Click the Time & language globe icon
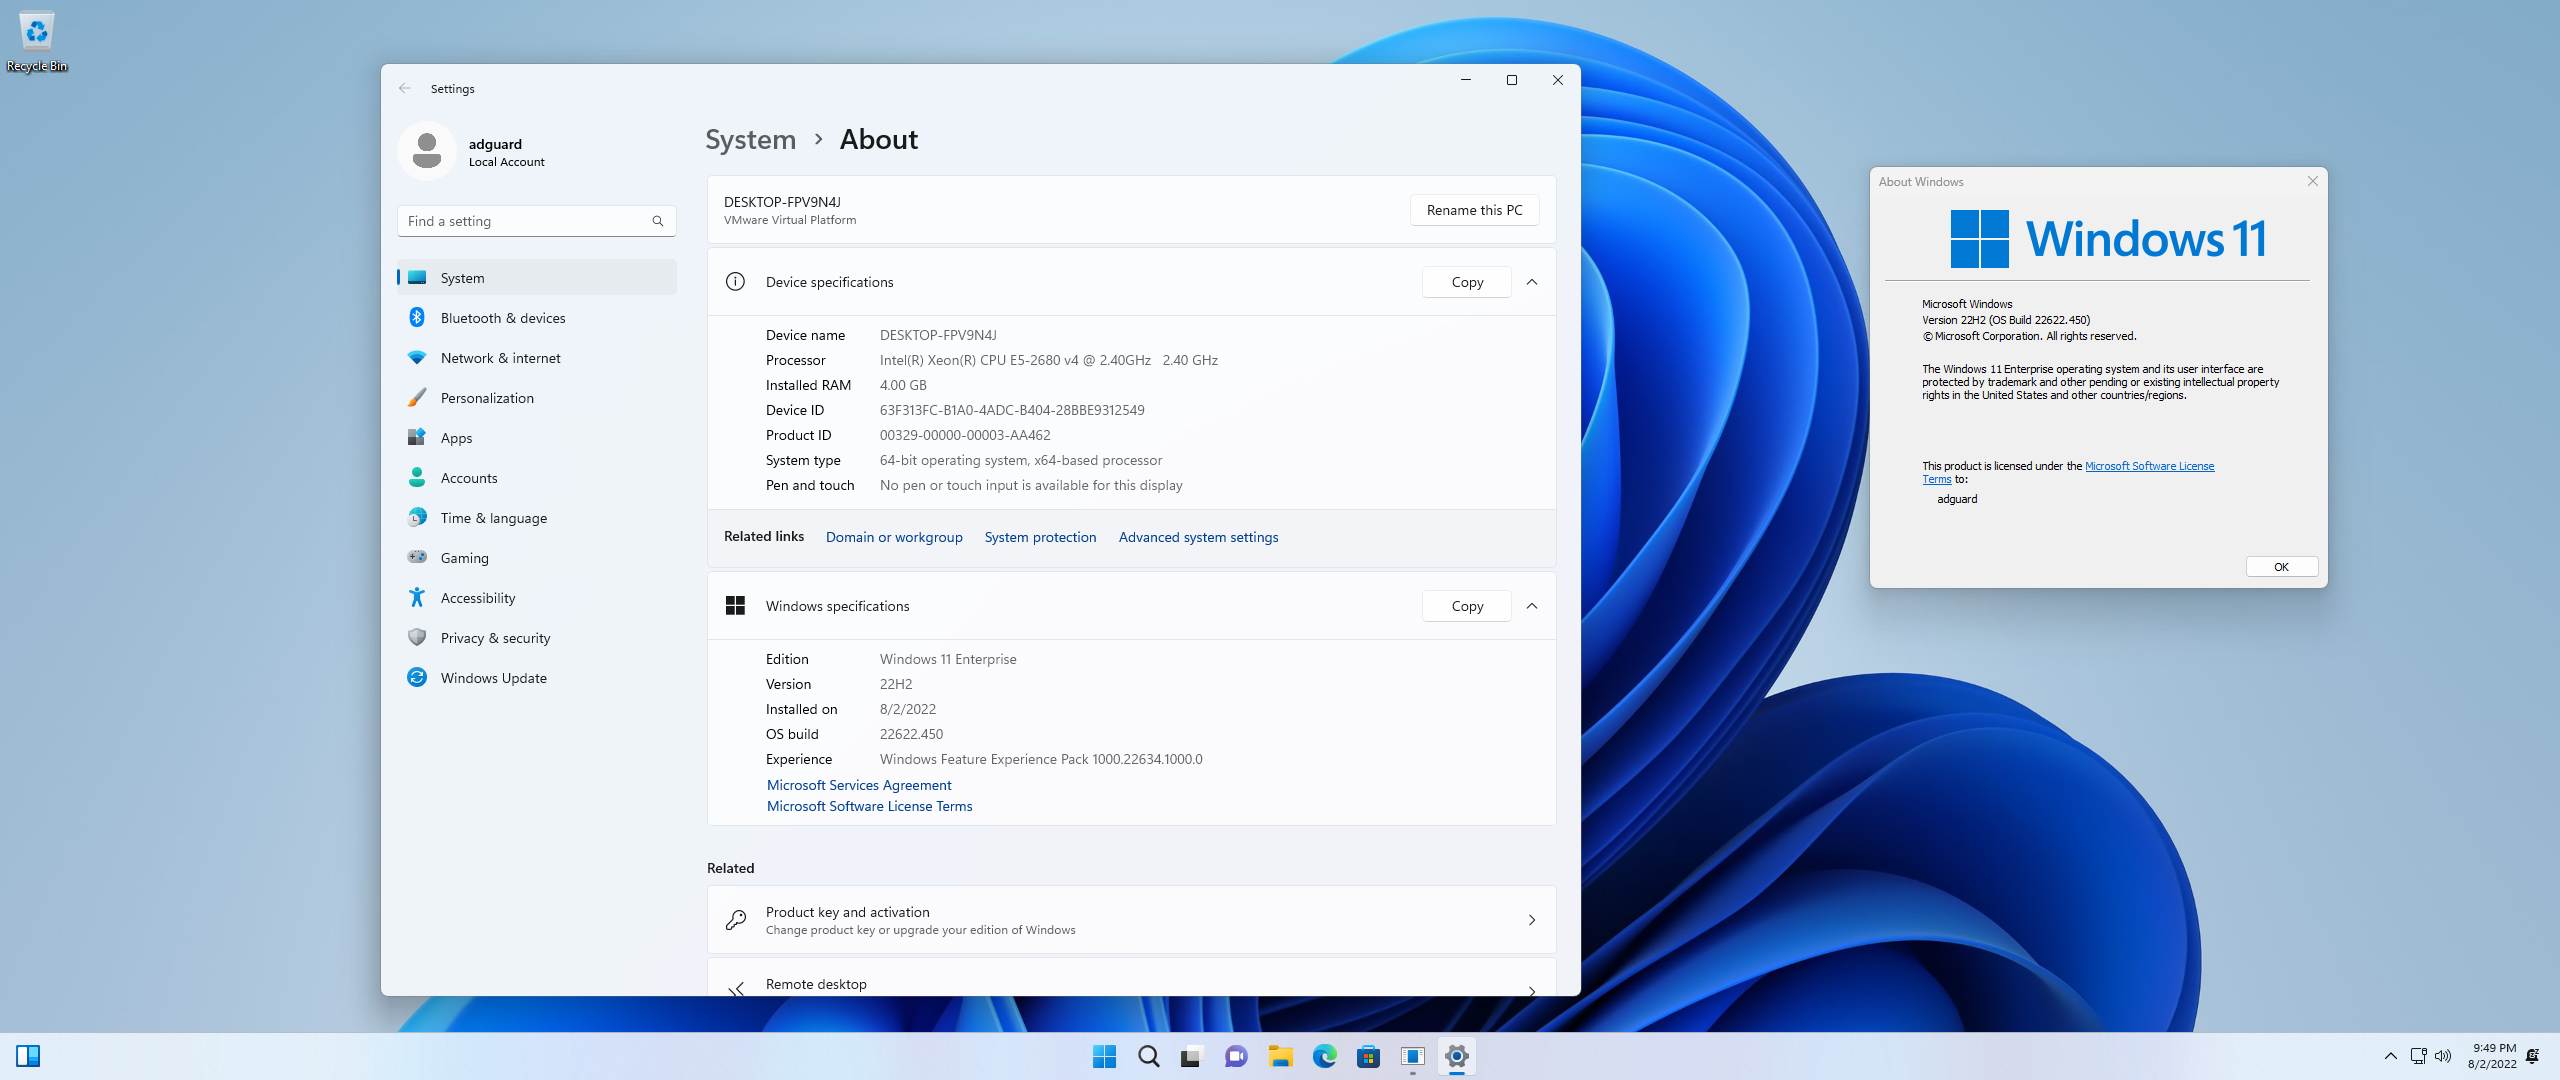 click(x=417, y=518)
